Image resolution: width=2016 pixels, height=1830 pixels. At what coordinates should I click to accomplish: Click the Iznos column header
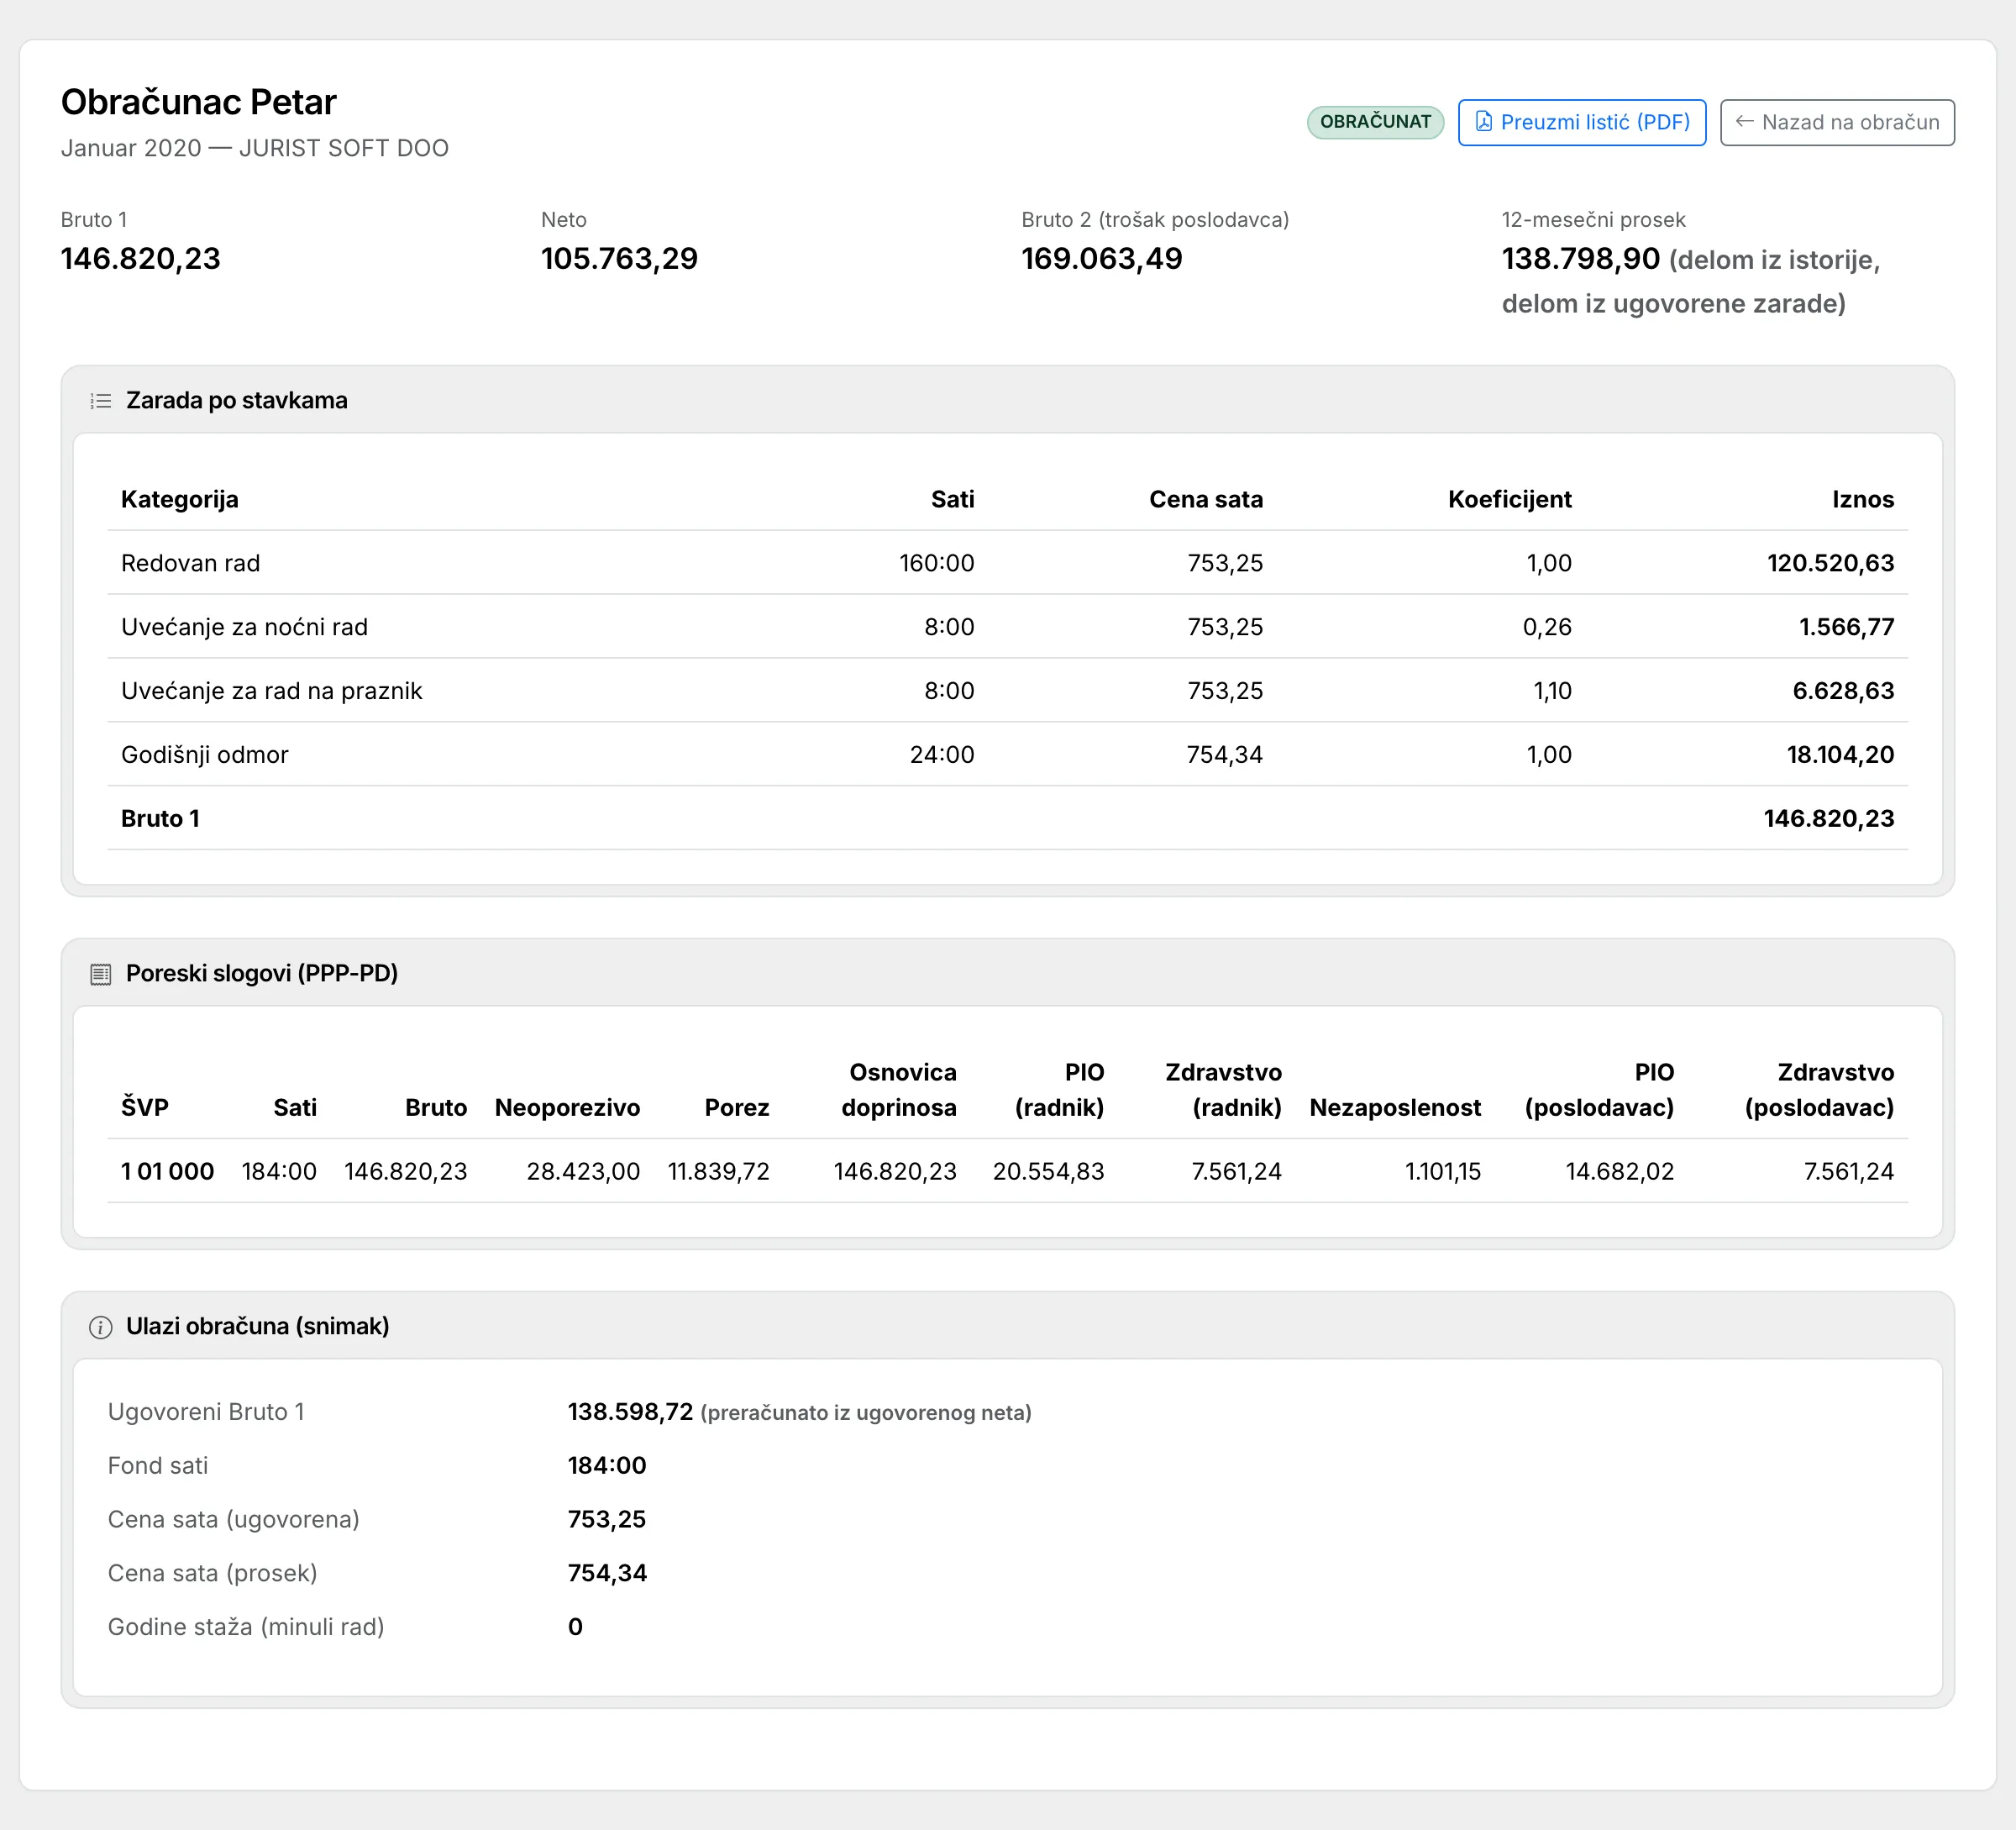tap(1863, 499)
